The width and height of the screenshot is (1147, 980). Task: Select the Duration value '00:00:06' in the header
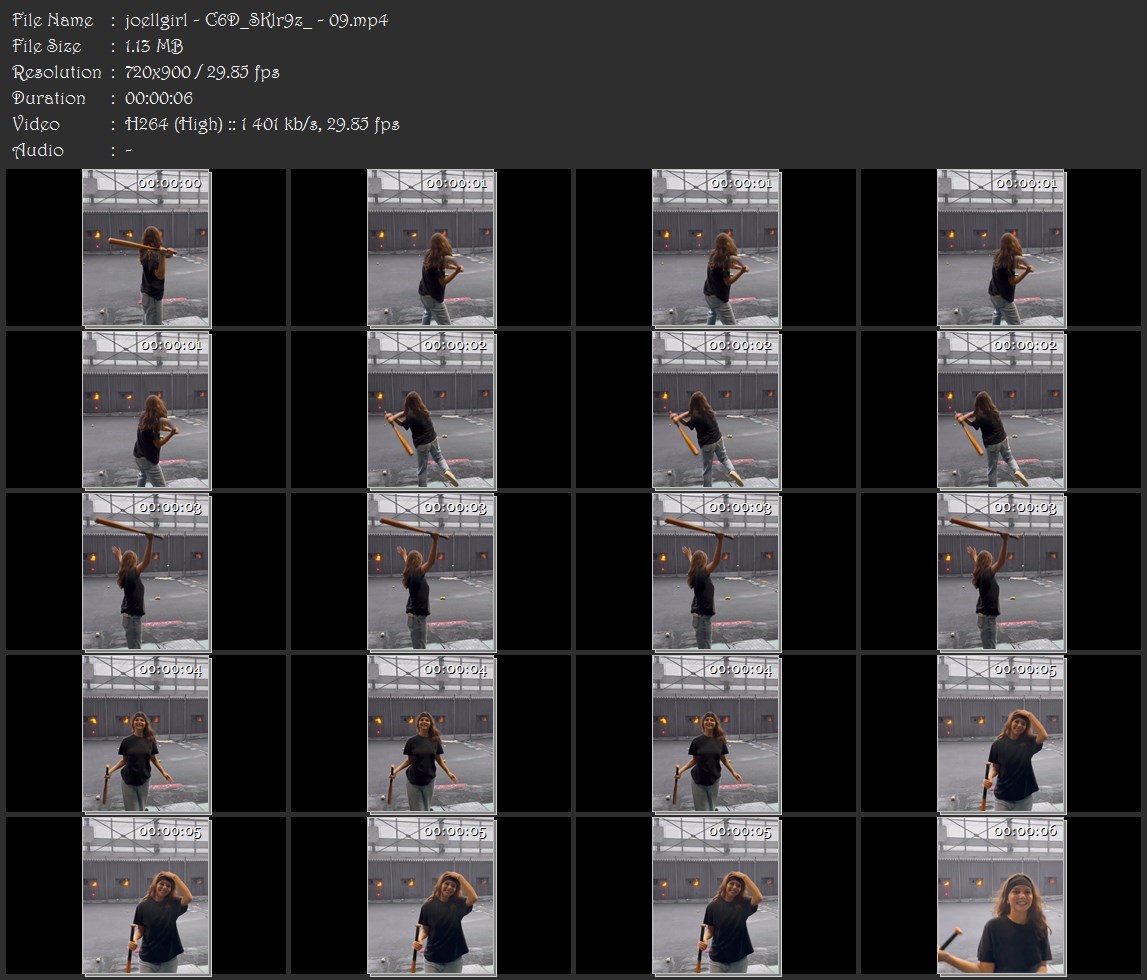159,98
